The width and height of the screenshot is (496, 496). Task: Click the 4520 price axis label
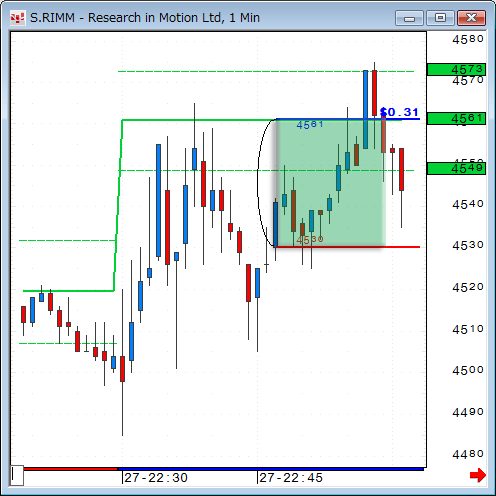468,287
